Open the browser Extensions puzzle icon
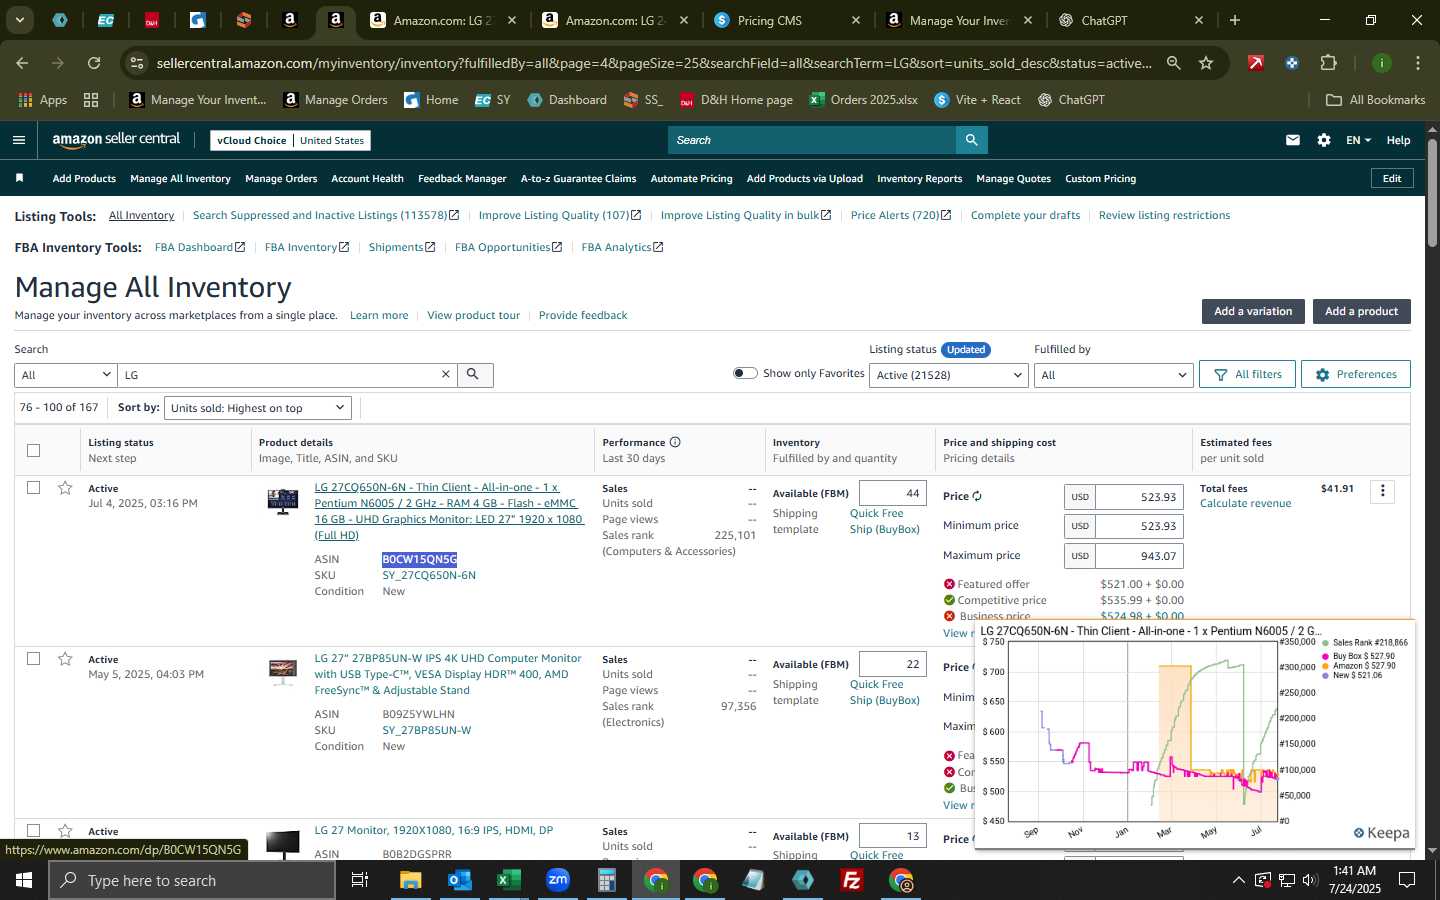1440x900 pixels. (x=1328, y=63)
